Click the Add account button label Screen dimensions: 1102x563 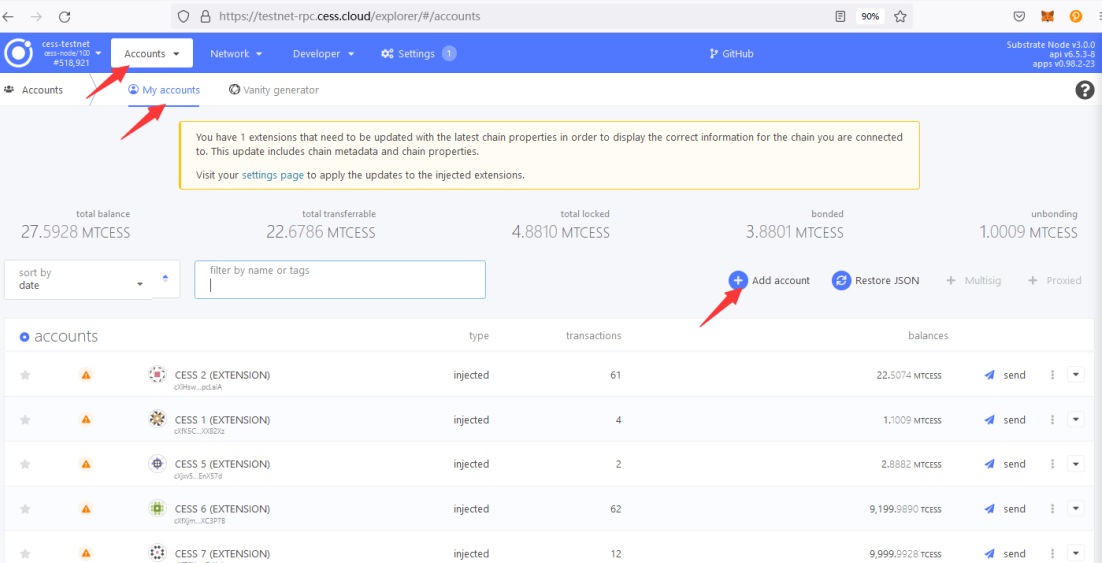(x=781, y=280)
